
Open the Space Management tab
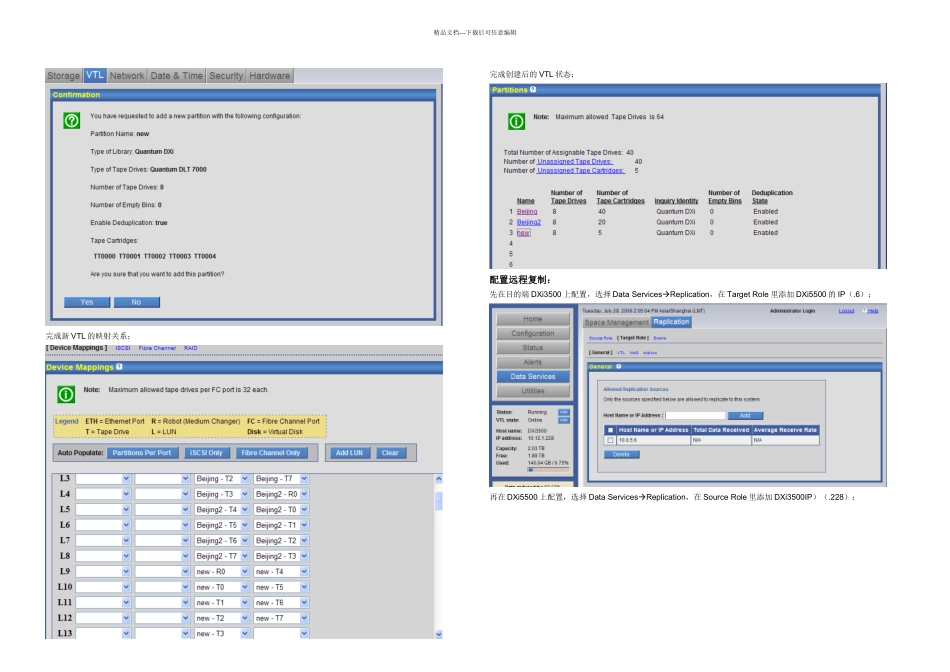[x=616, y=322]
